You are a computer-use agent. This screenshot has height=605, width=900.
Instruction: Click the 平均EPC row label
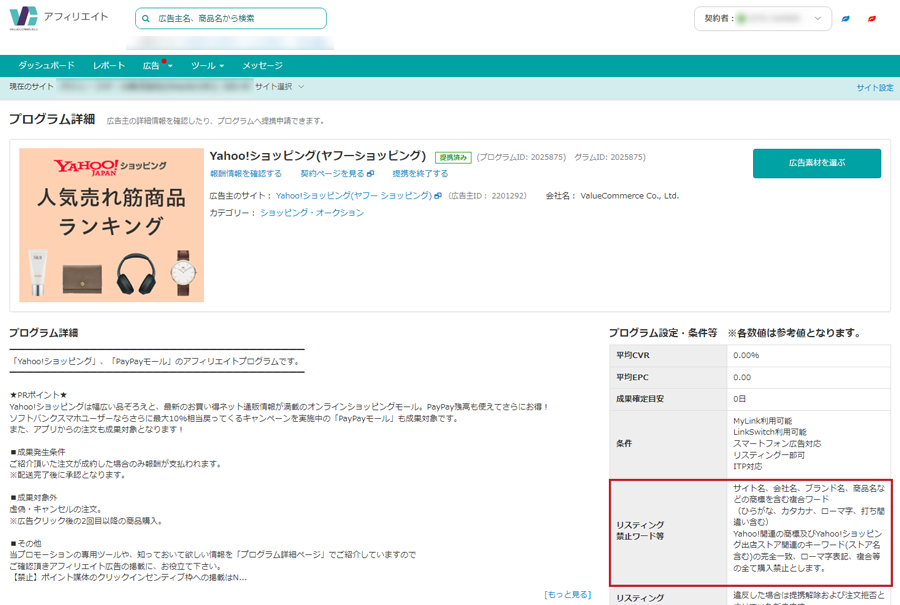tap(633, 377)
